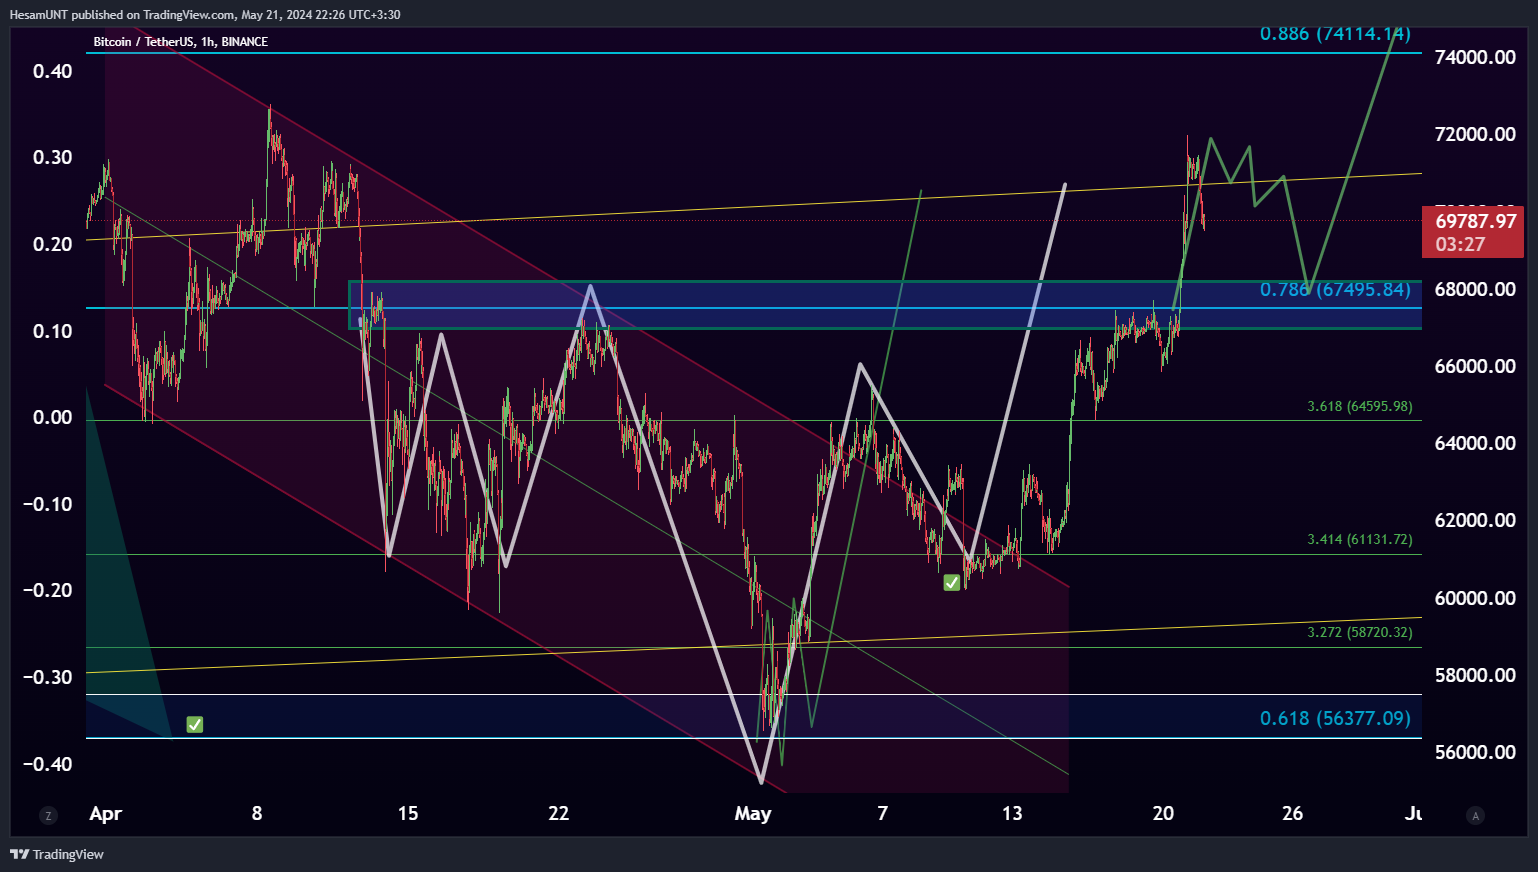
Task: Click −0.10 on the left scale
Action: [x=47, y=504]
